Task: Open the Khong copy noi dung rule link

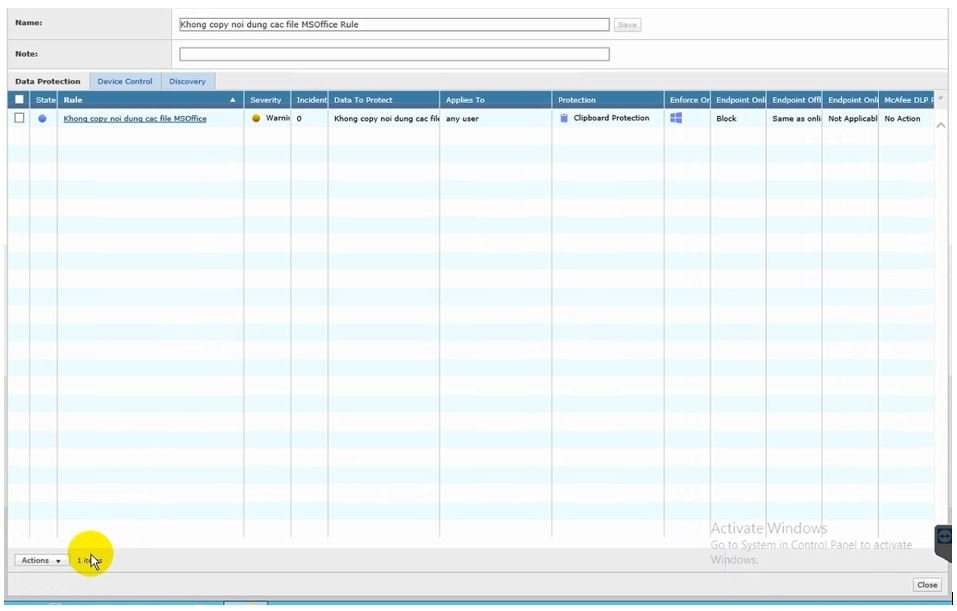Action: [x=135, y=119]
